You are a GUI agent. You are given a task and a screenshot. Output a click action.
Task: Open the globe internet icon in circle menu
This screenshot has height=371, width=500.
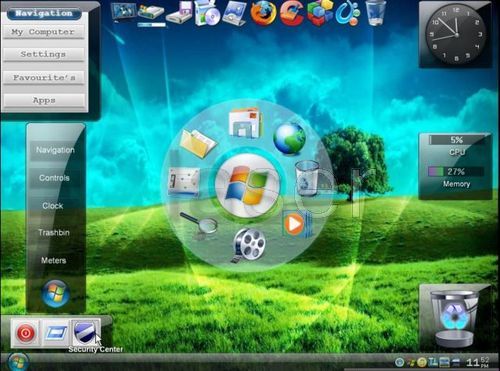coord(289,139)
